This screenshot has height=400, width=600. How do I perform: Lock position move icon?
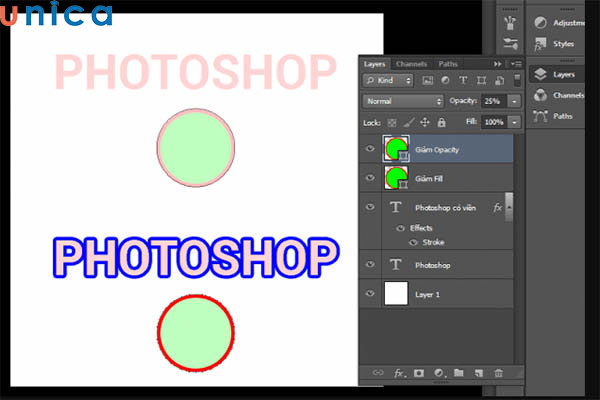425,122
